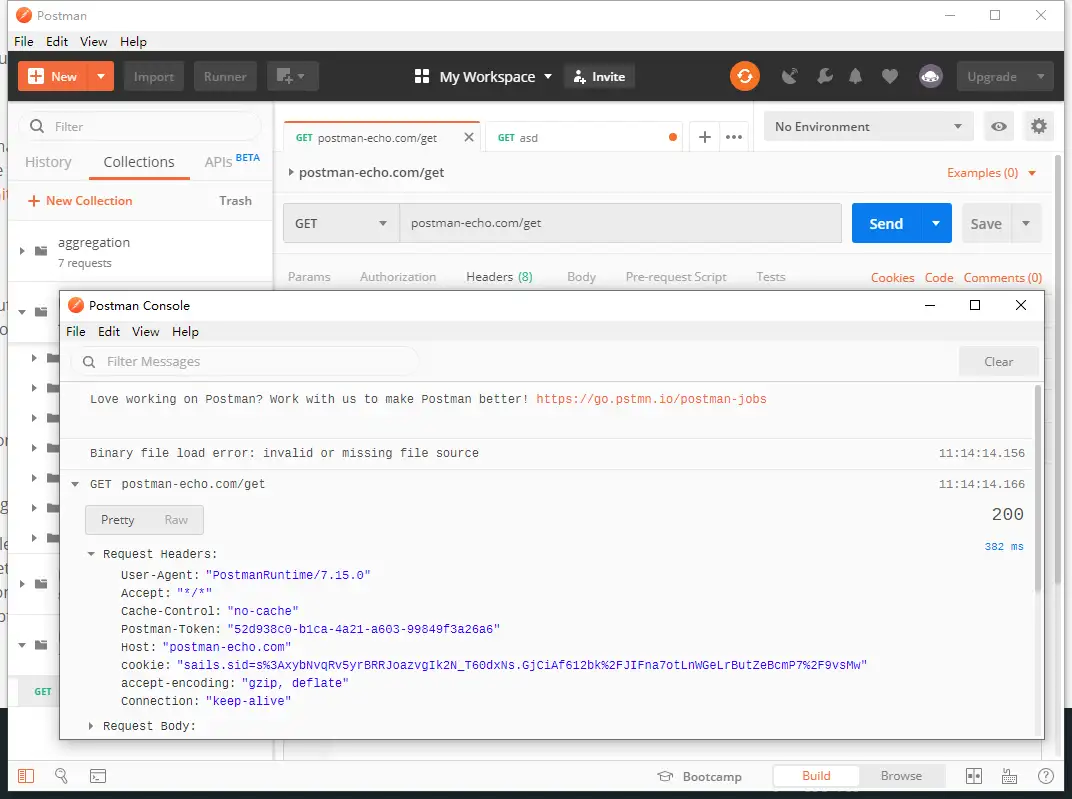Image resolution: width=1072 pixels, height=799 pixels.
Task: Open the Find and Replace search icon
Action: point(61,776)
